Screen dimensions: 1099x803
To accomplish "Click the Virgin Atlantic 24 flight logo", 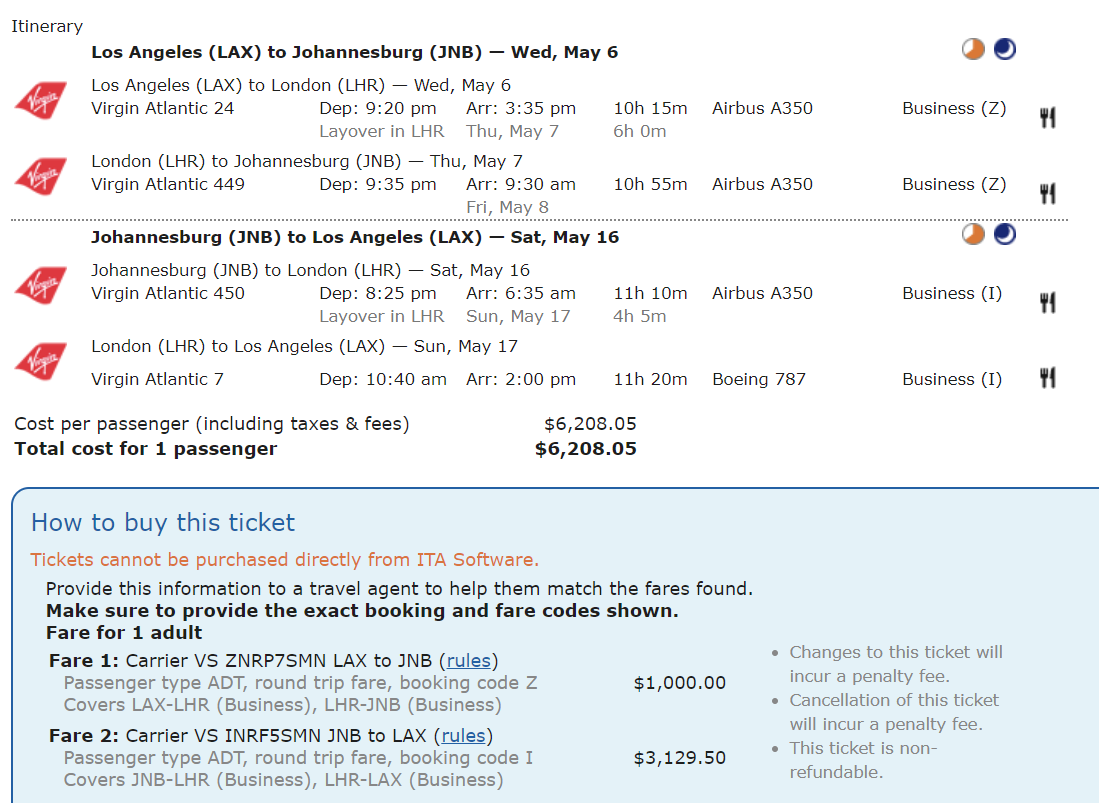I will click(41, 100).
